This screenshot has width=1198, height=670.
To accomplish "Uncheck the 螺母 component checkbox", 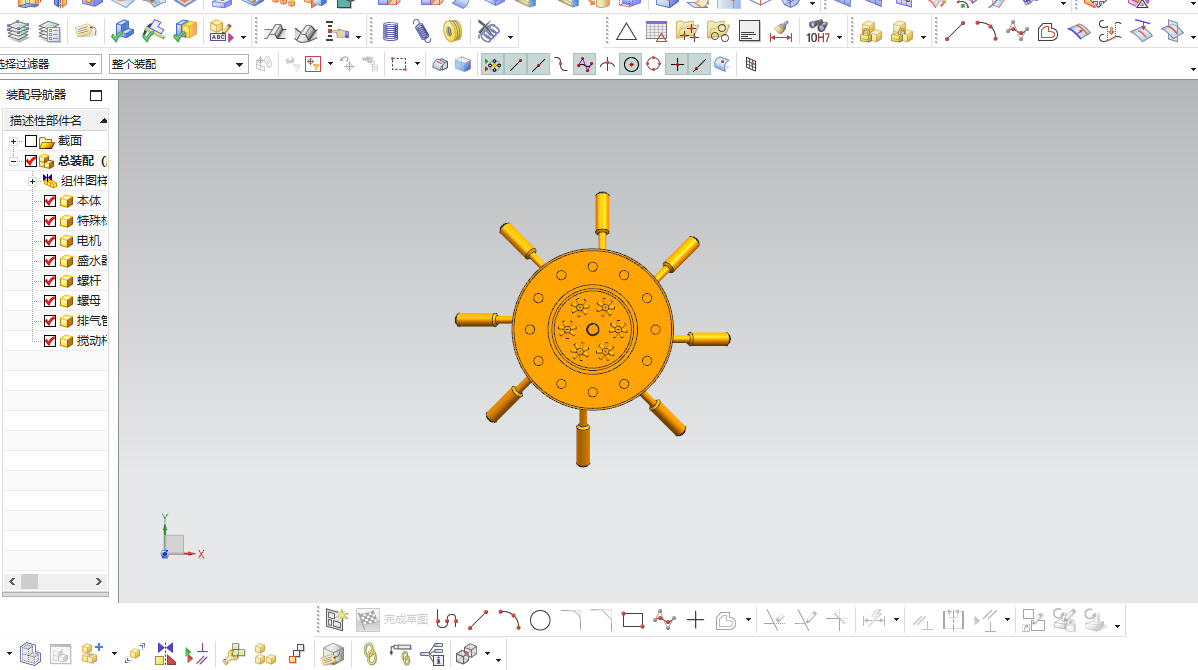I will pos(50,301).
